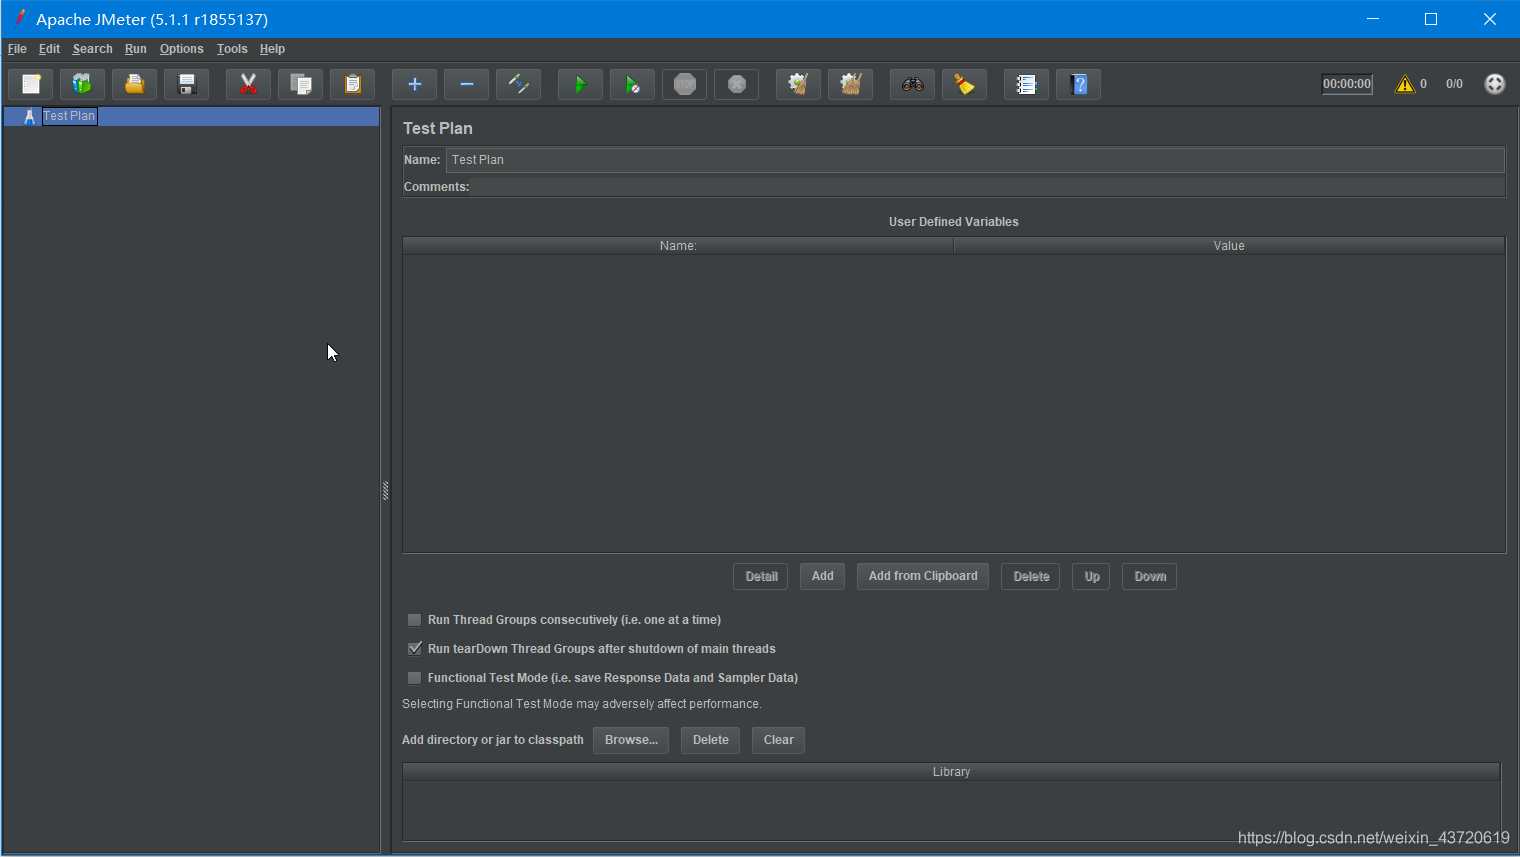The image size is (1520, 857).
Task: Click the Library table header
Action: [x=951, y=772]
